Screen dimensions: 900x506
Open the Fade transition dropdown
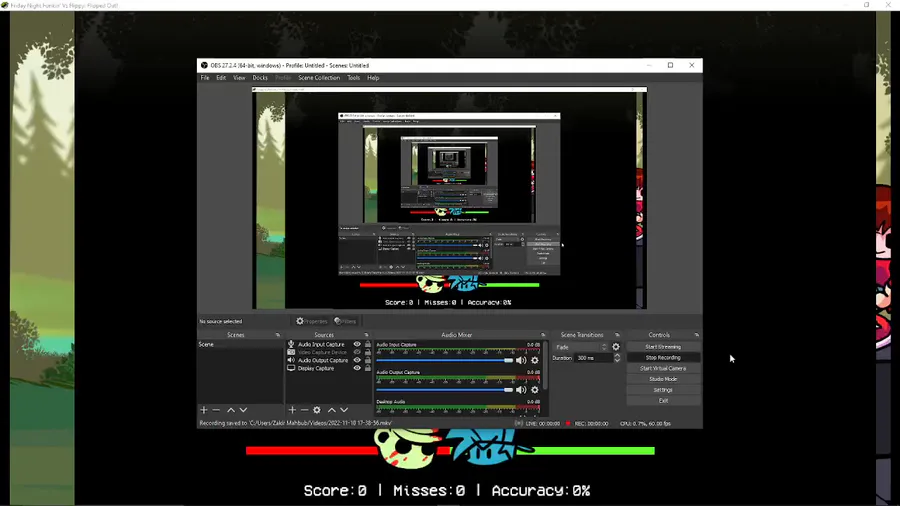click(580, 347)
